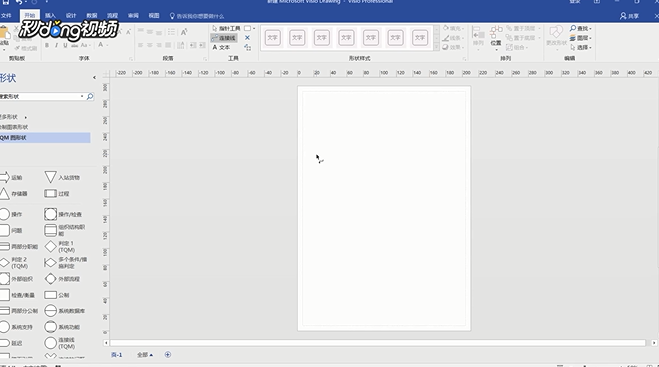Add a new page with plus icon
This screenshot has width=659, height=367.
[x=168, y=355]
